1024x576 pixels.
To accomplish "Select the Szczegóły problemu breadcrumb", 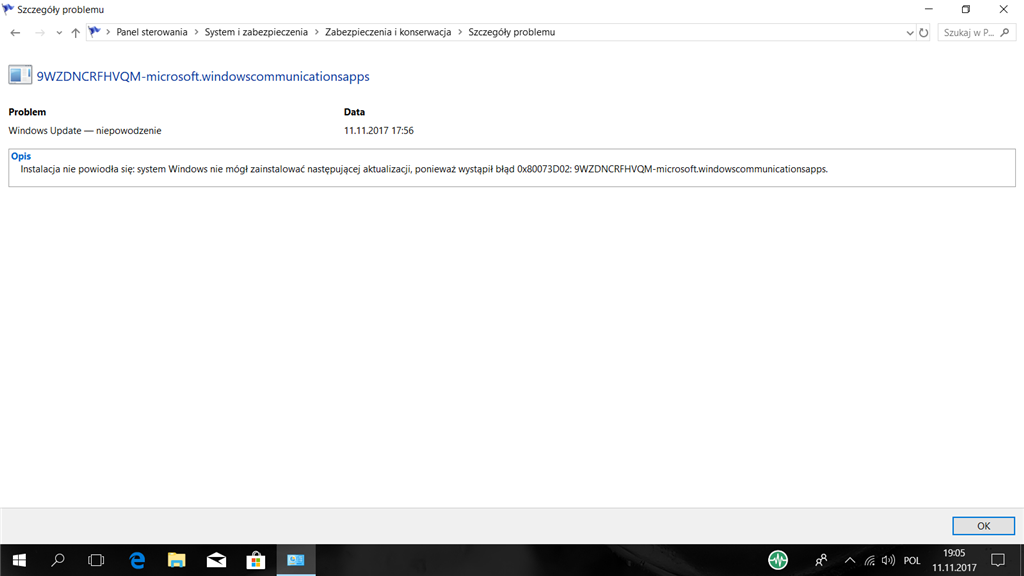I will point(511,32).
